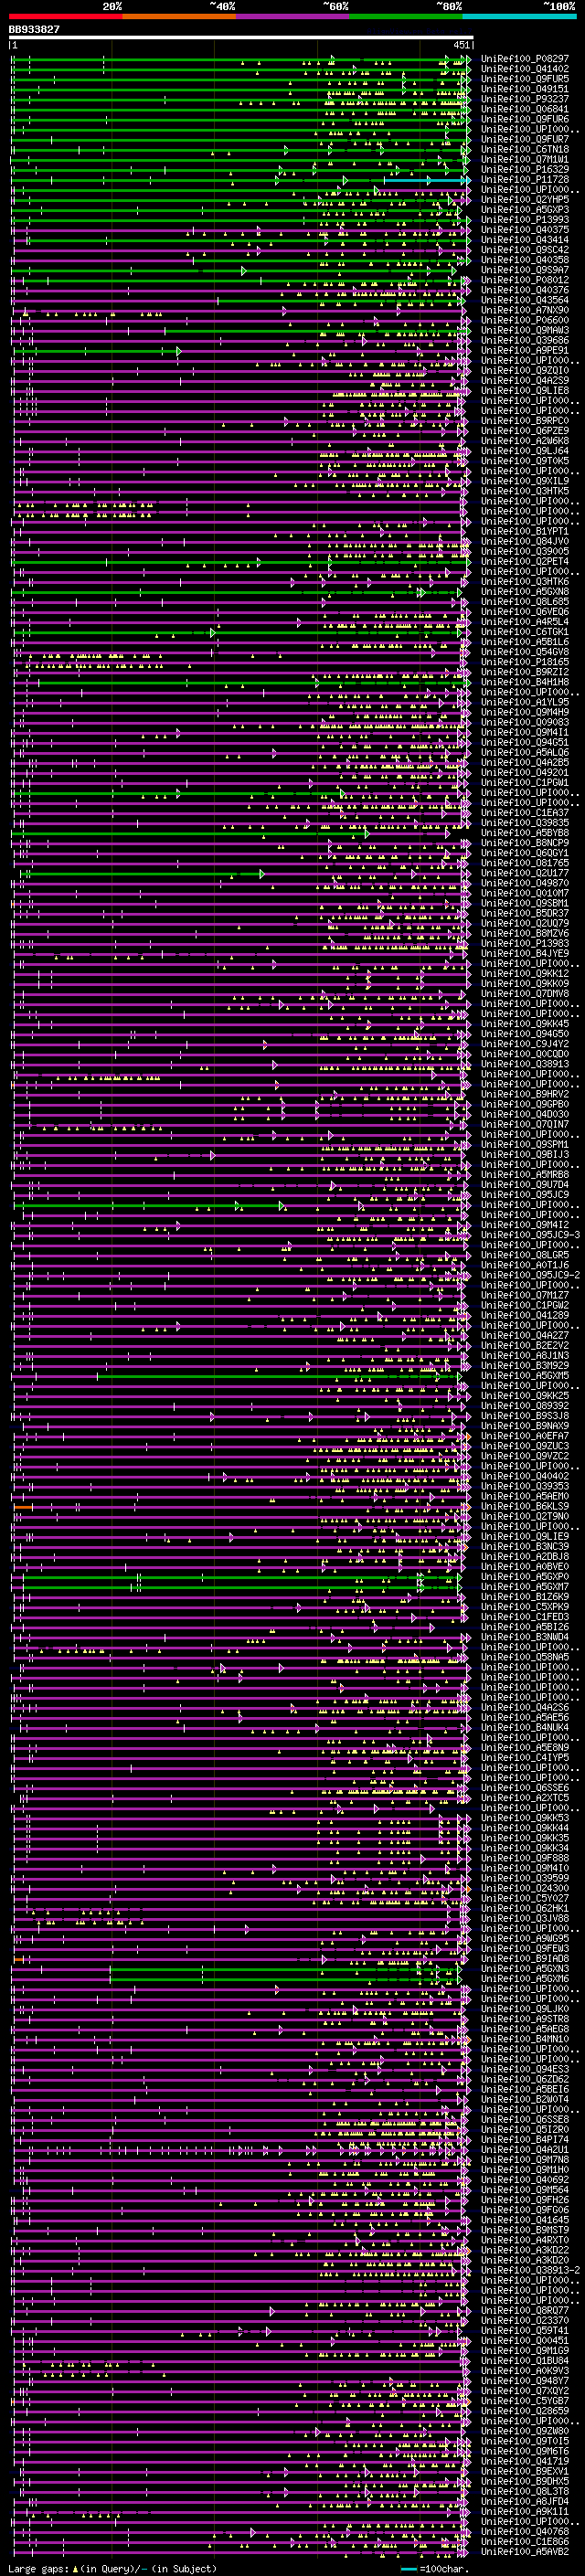This screenshot has width=585, height=2576.
Task: Click the green ~80% identity legend segment
Action: coord(406,16)
